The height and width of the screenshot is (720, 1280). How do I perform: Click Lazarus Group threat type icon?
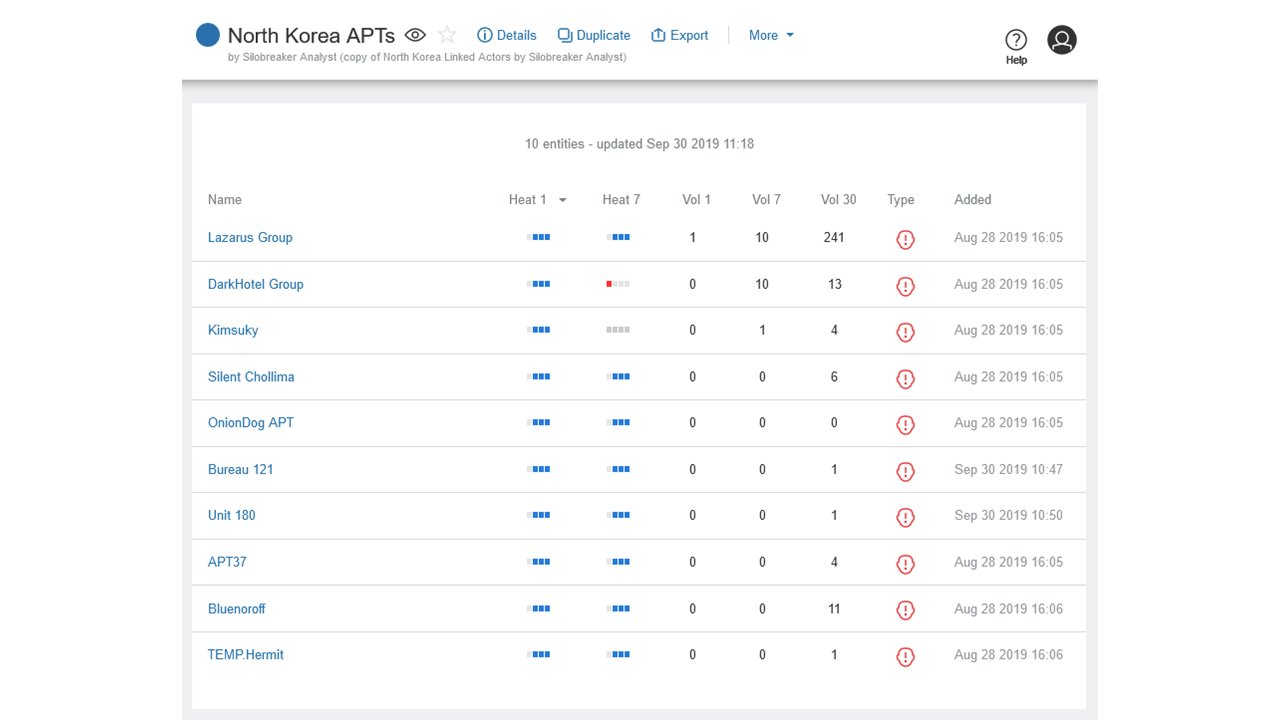coord(905,240)
